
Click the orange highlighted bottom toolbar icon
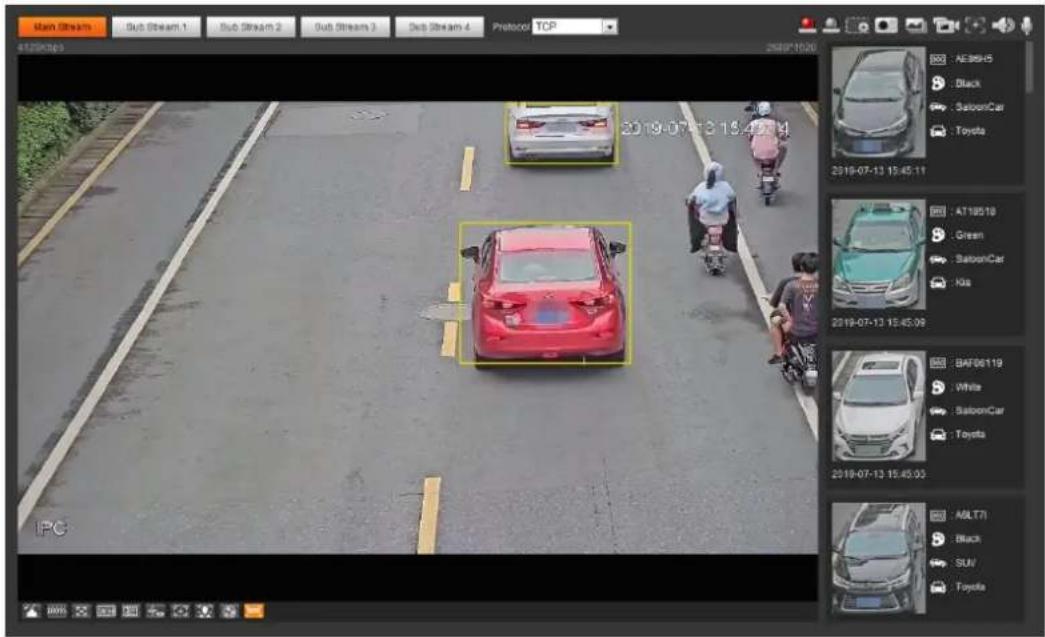(x=254, y=611)
